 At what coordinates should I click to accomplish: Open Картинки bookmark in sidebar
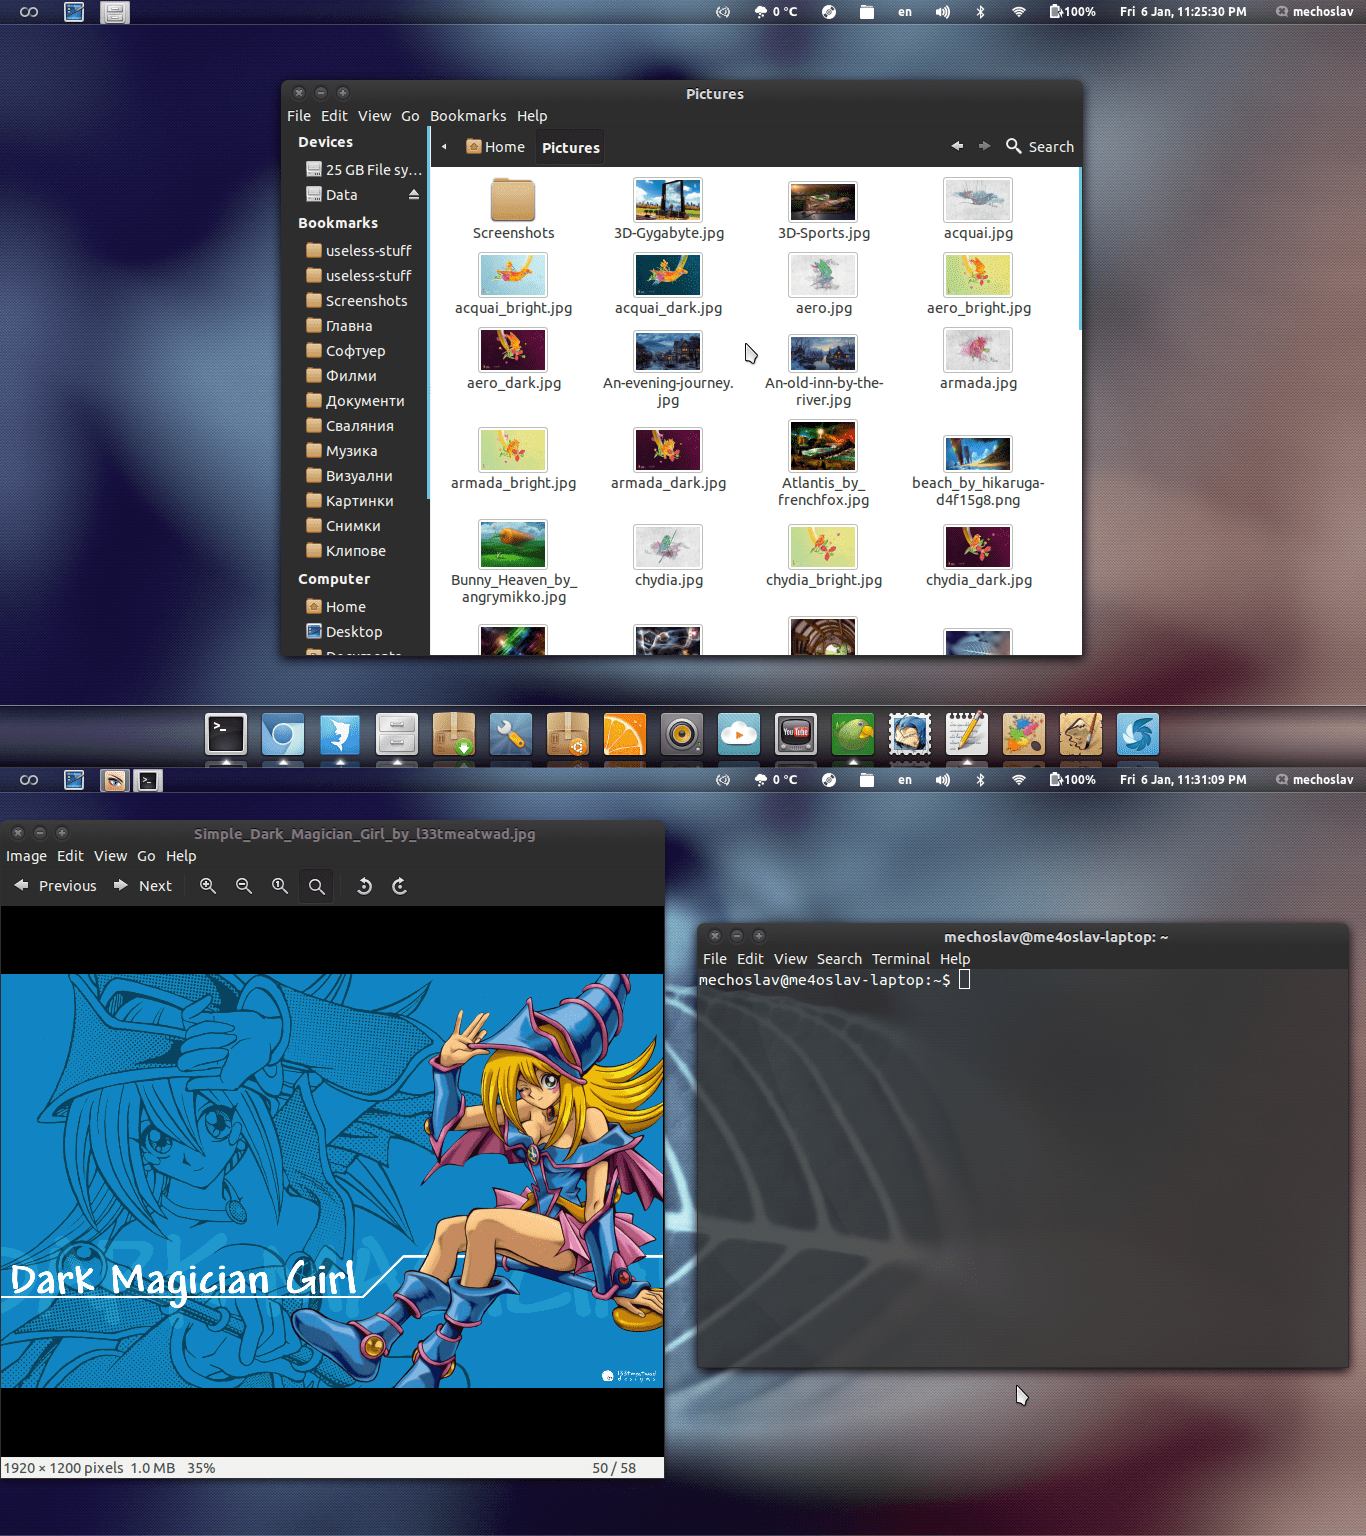point(349,501)
